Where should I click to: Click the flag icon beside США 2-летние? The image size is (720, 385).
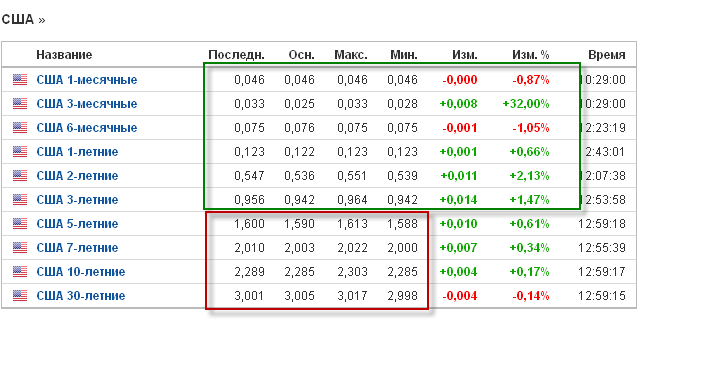[x=20, y=176]
